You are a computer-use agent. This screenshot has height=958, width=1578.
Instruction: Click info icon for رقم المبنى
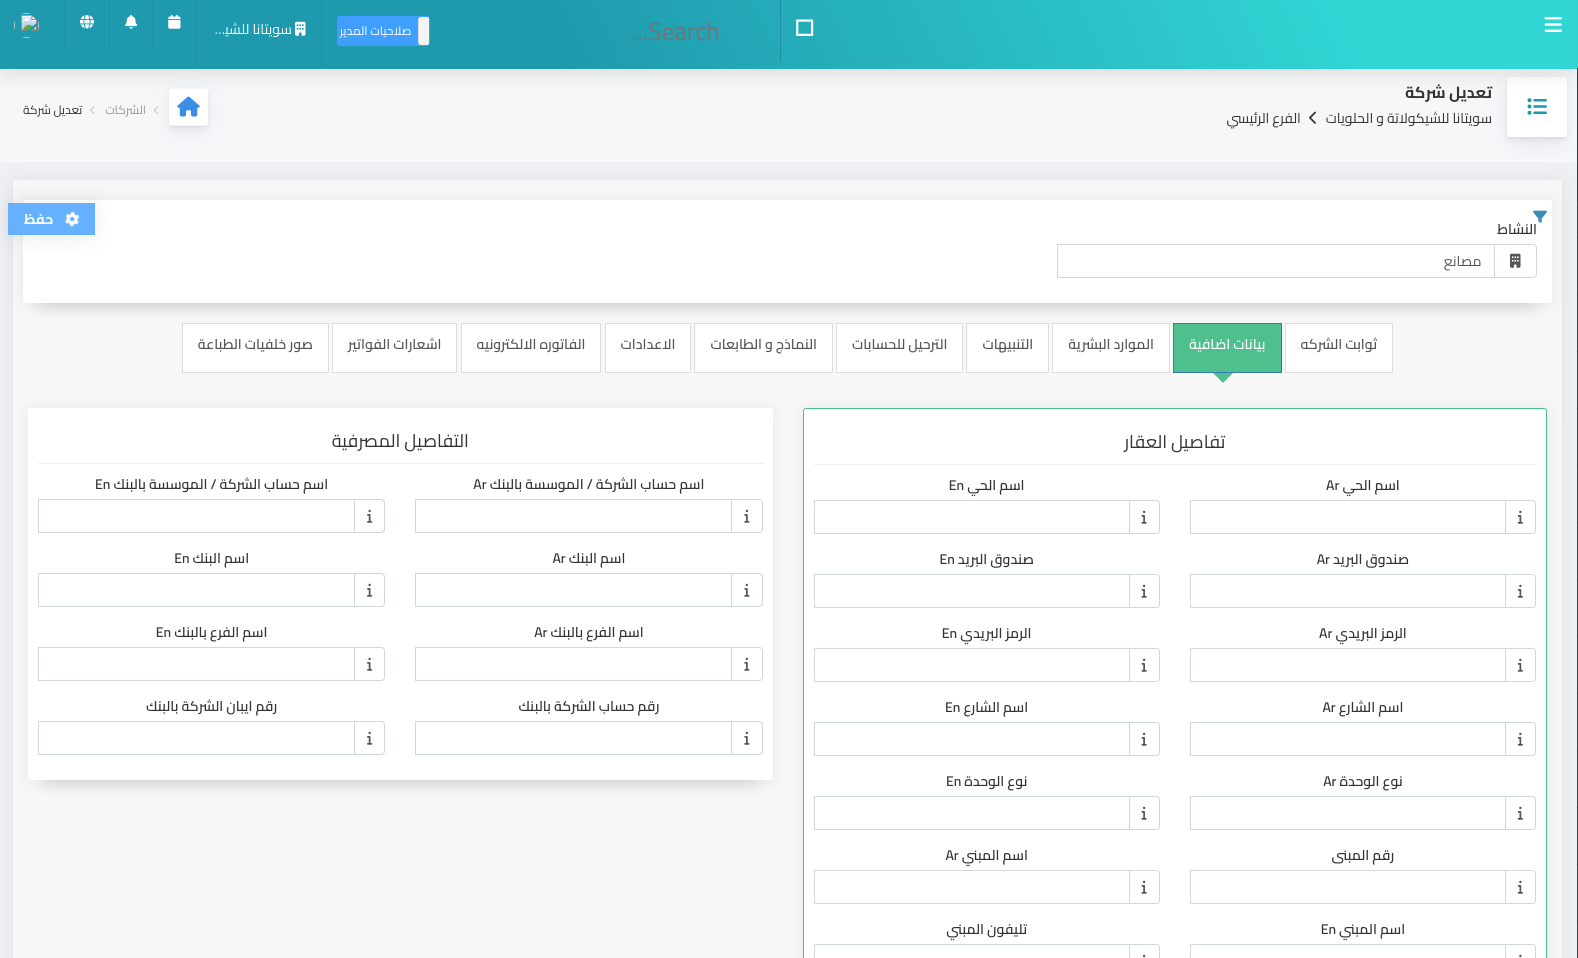pos(1520,887)
